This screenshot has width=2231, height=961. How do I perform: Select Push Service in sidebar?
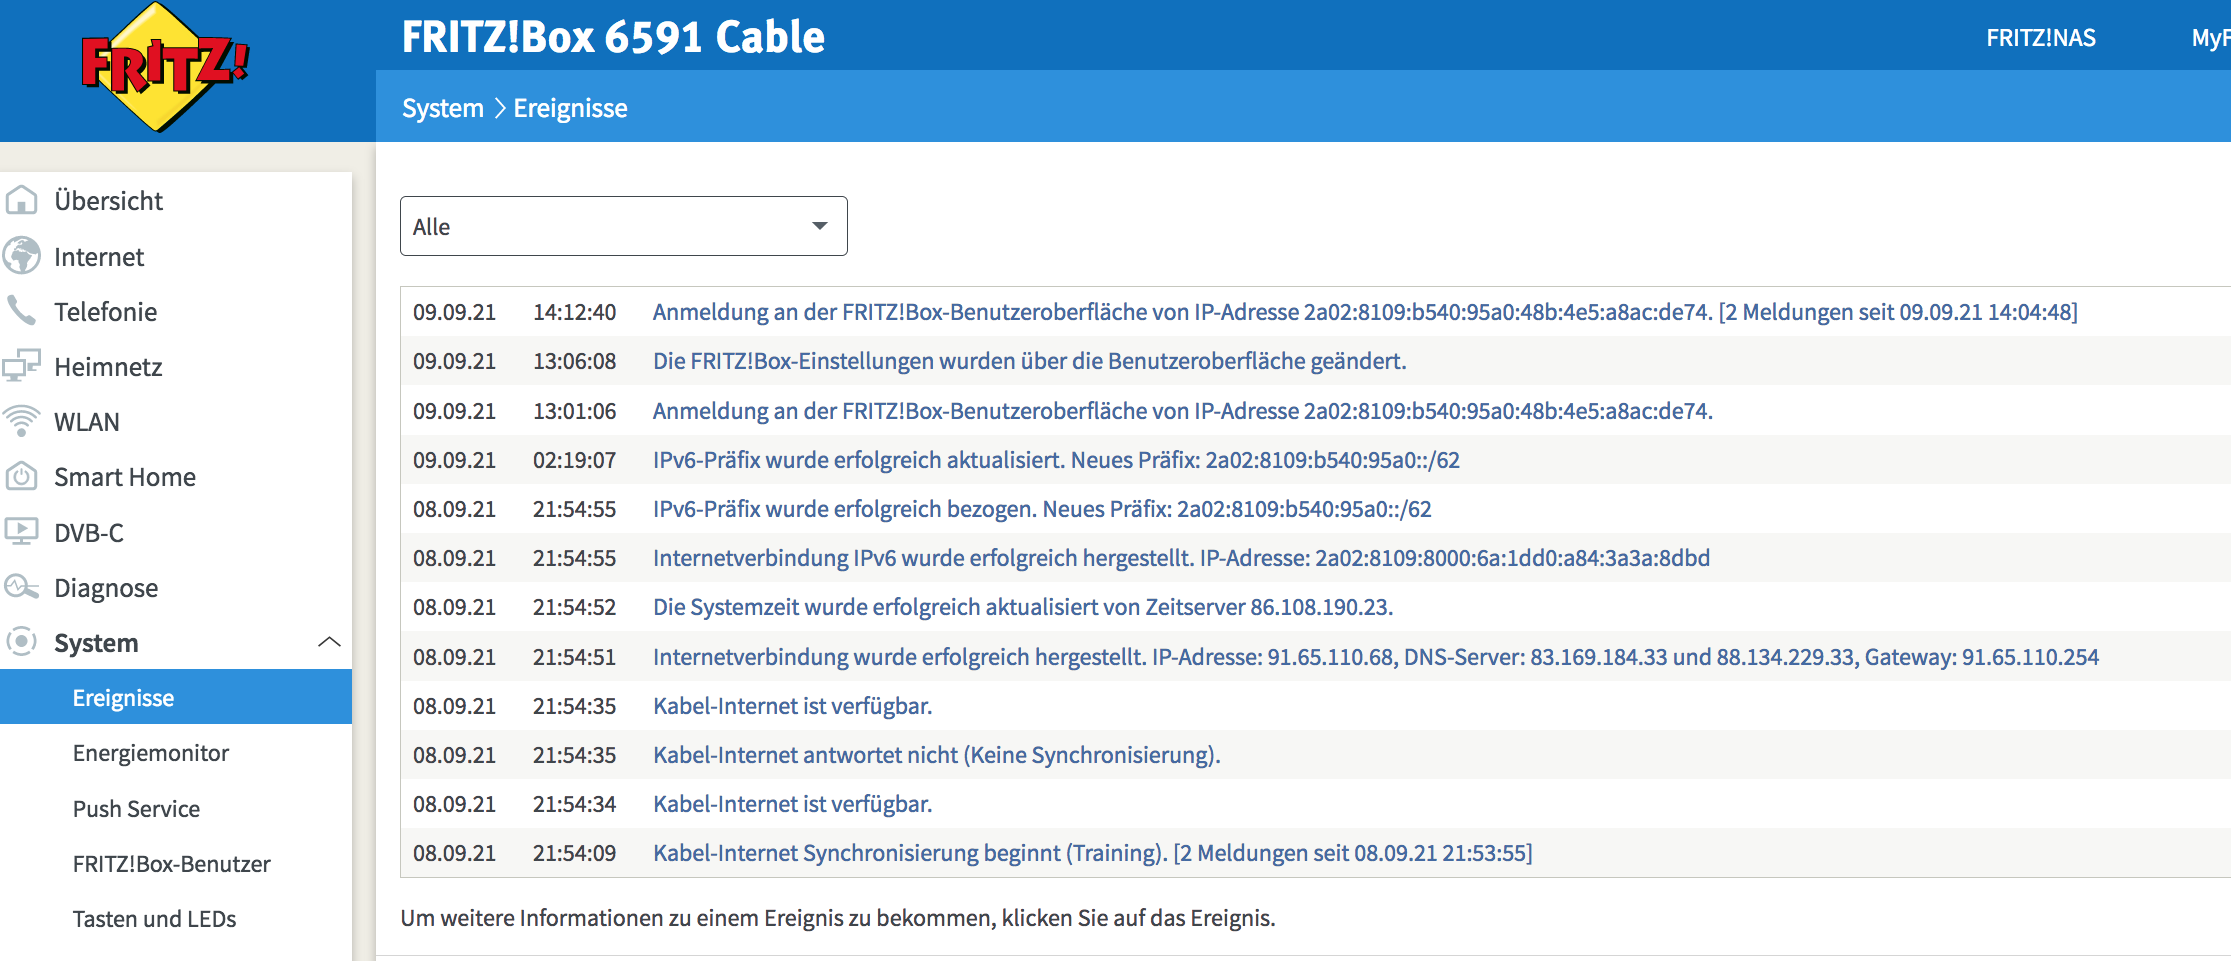(x=136, y=809)
